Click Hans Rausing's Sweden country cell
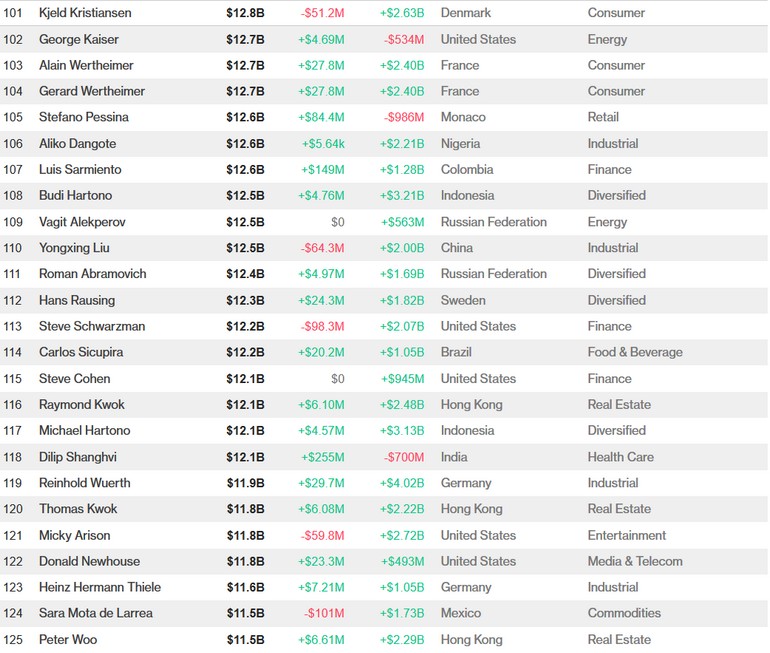 tap(463, 300)
